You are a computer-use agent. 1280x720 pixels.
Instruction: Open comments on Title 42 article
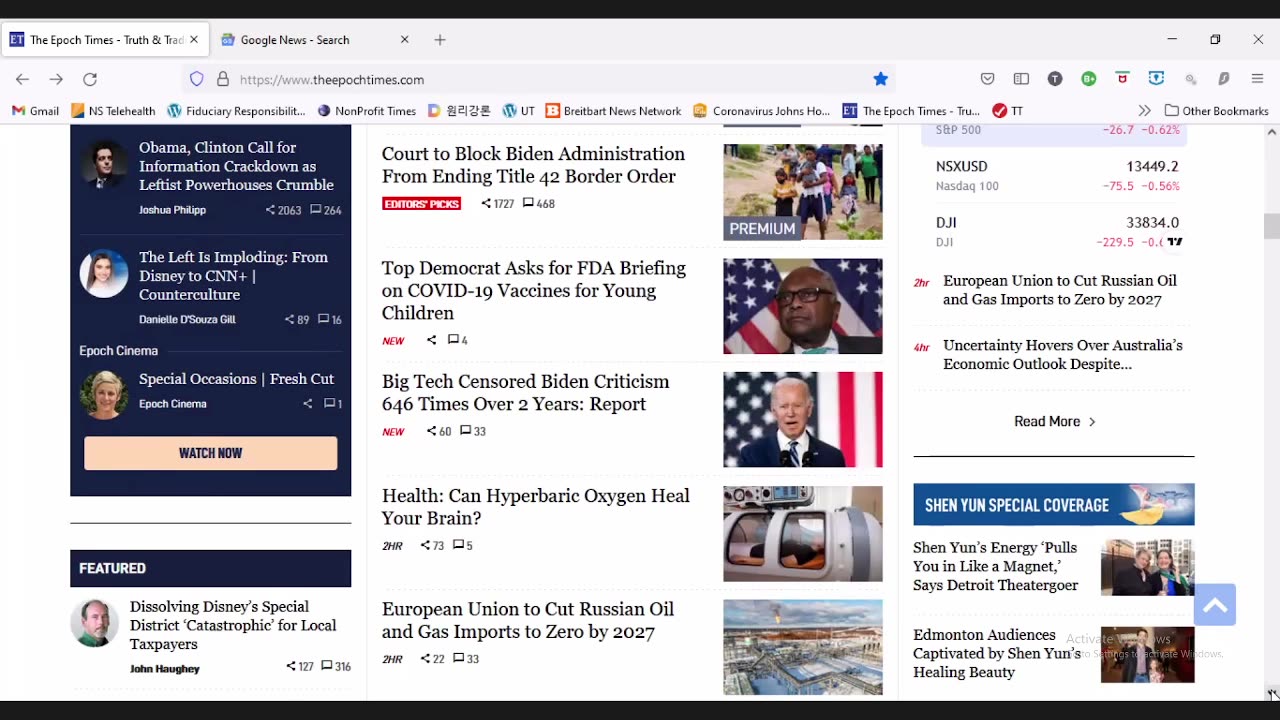pos(539,204)
